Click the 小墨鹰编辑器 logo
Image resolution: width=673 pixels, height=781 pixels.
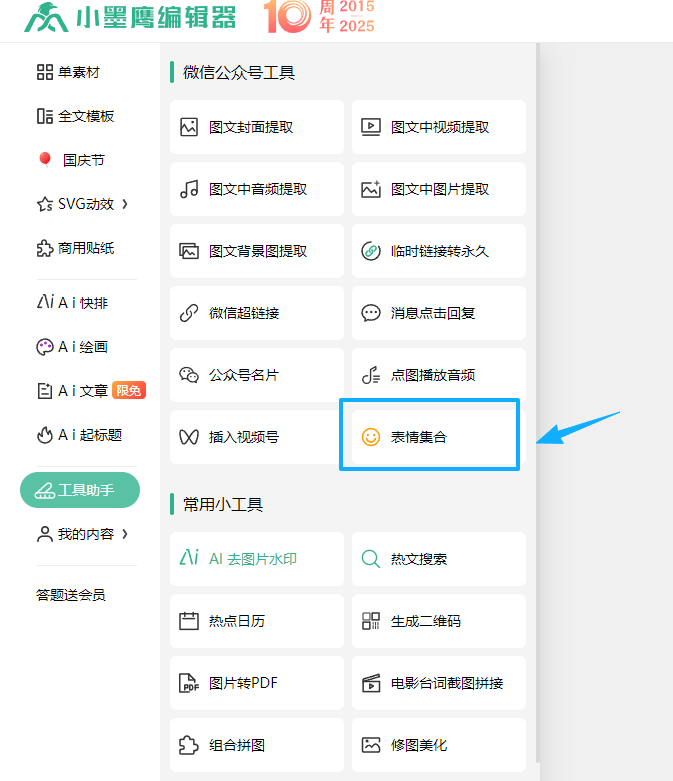130,17
